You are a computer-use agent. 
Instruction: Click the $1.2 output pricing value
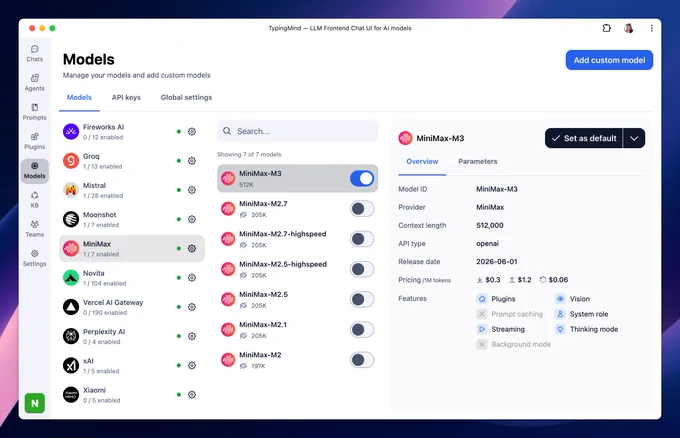[x=524, y=280]
